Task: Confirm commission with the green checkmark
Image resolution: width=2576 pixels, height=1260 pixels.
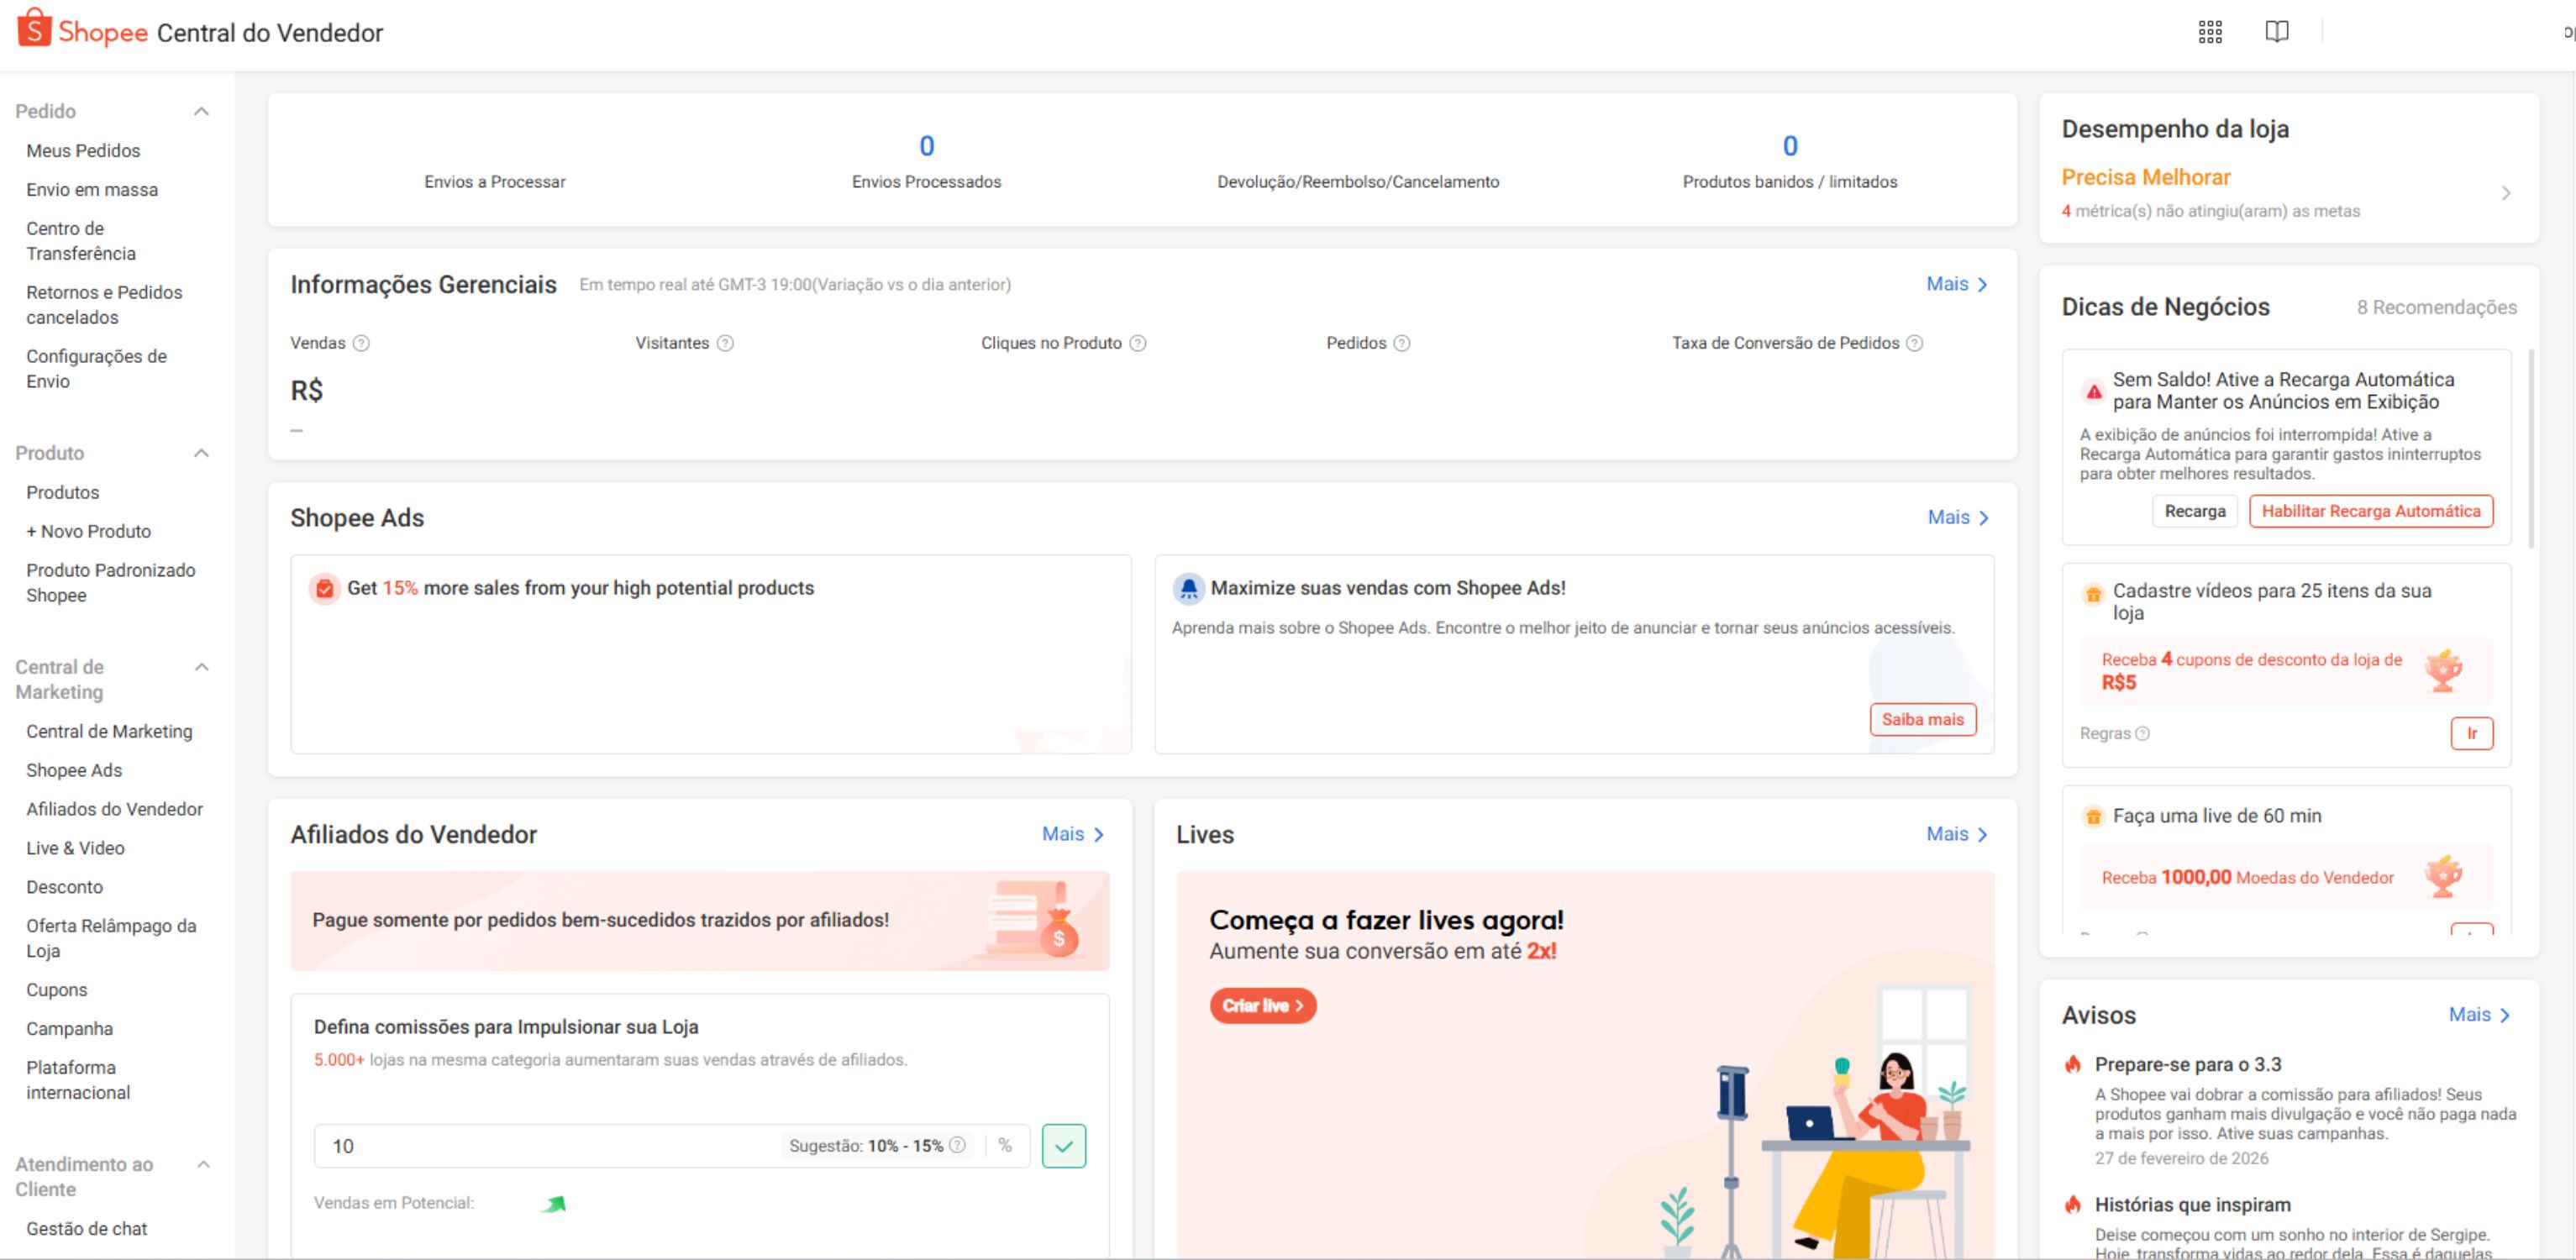Action: [1065, 1146]
